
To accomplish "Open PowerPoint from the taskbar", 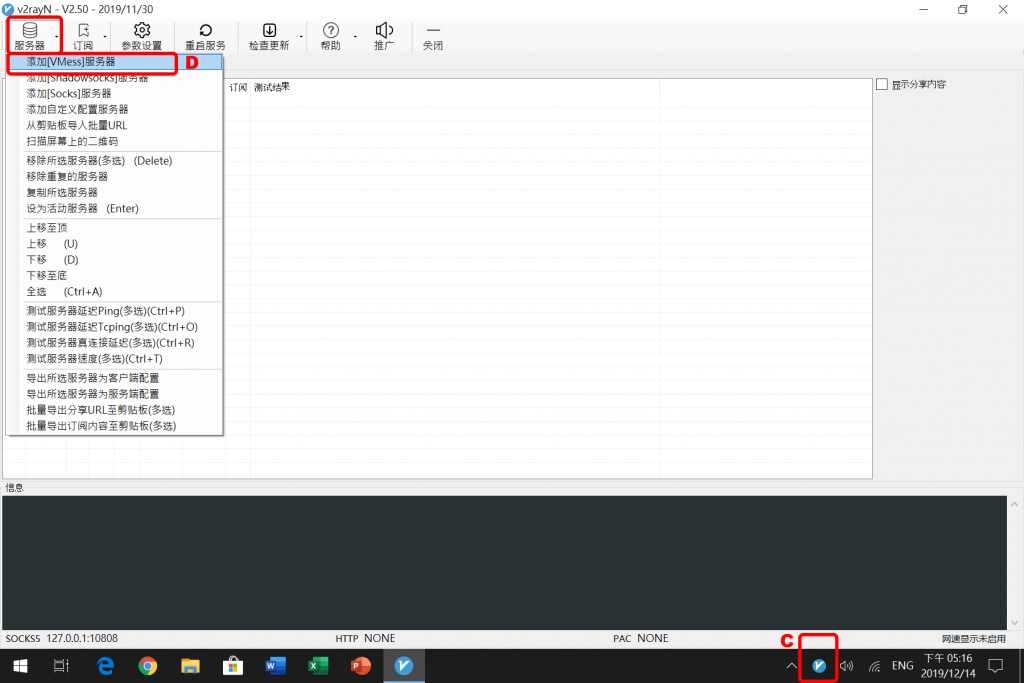I will tap(360, 666).
